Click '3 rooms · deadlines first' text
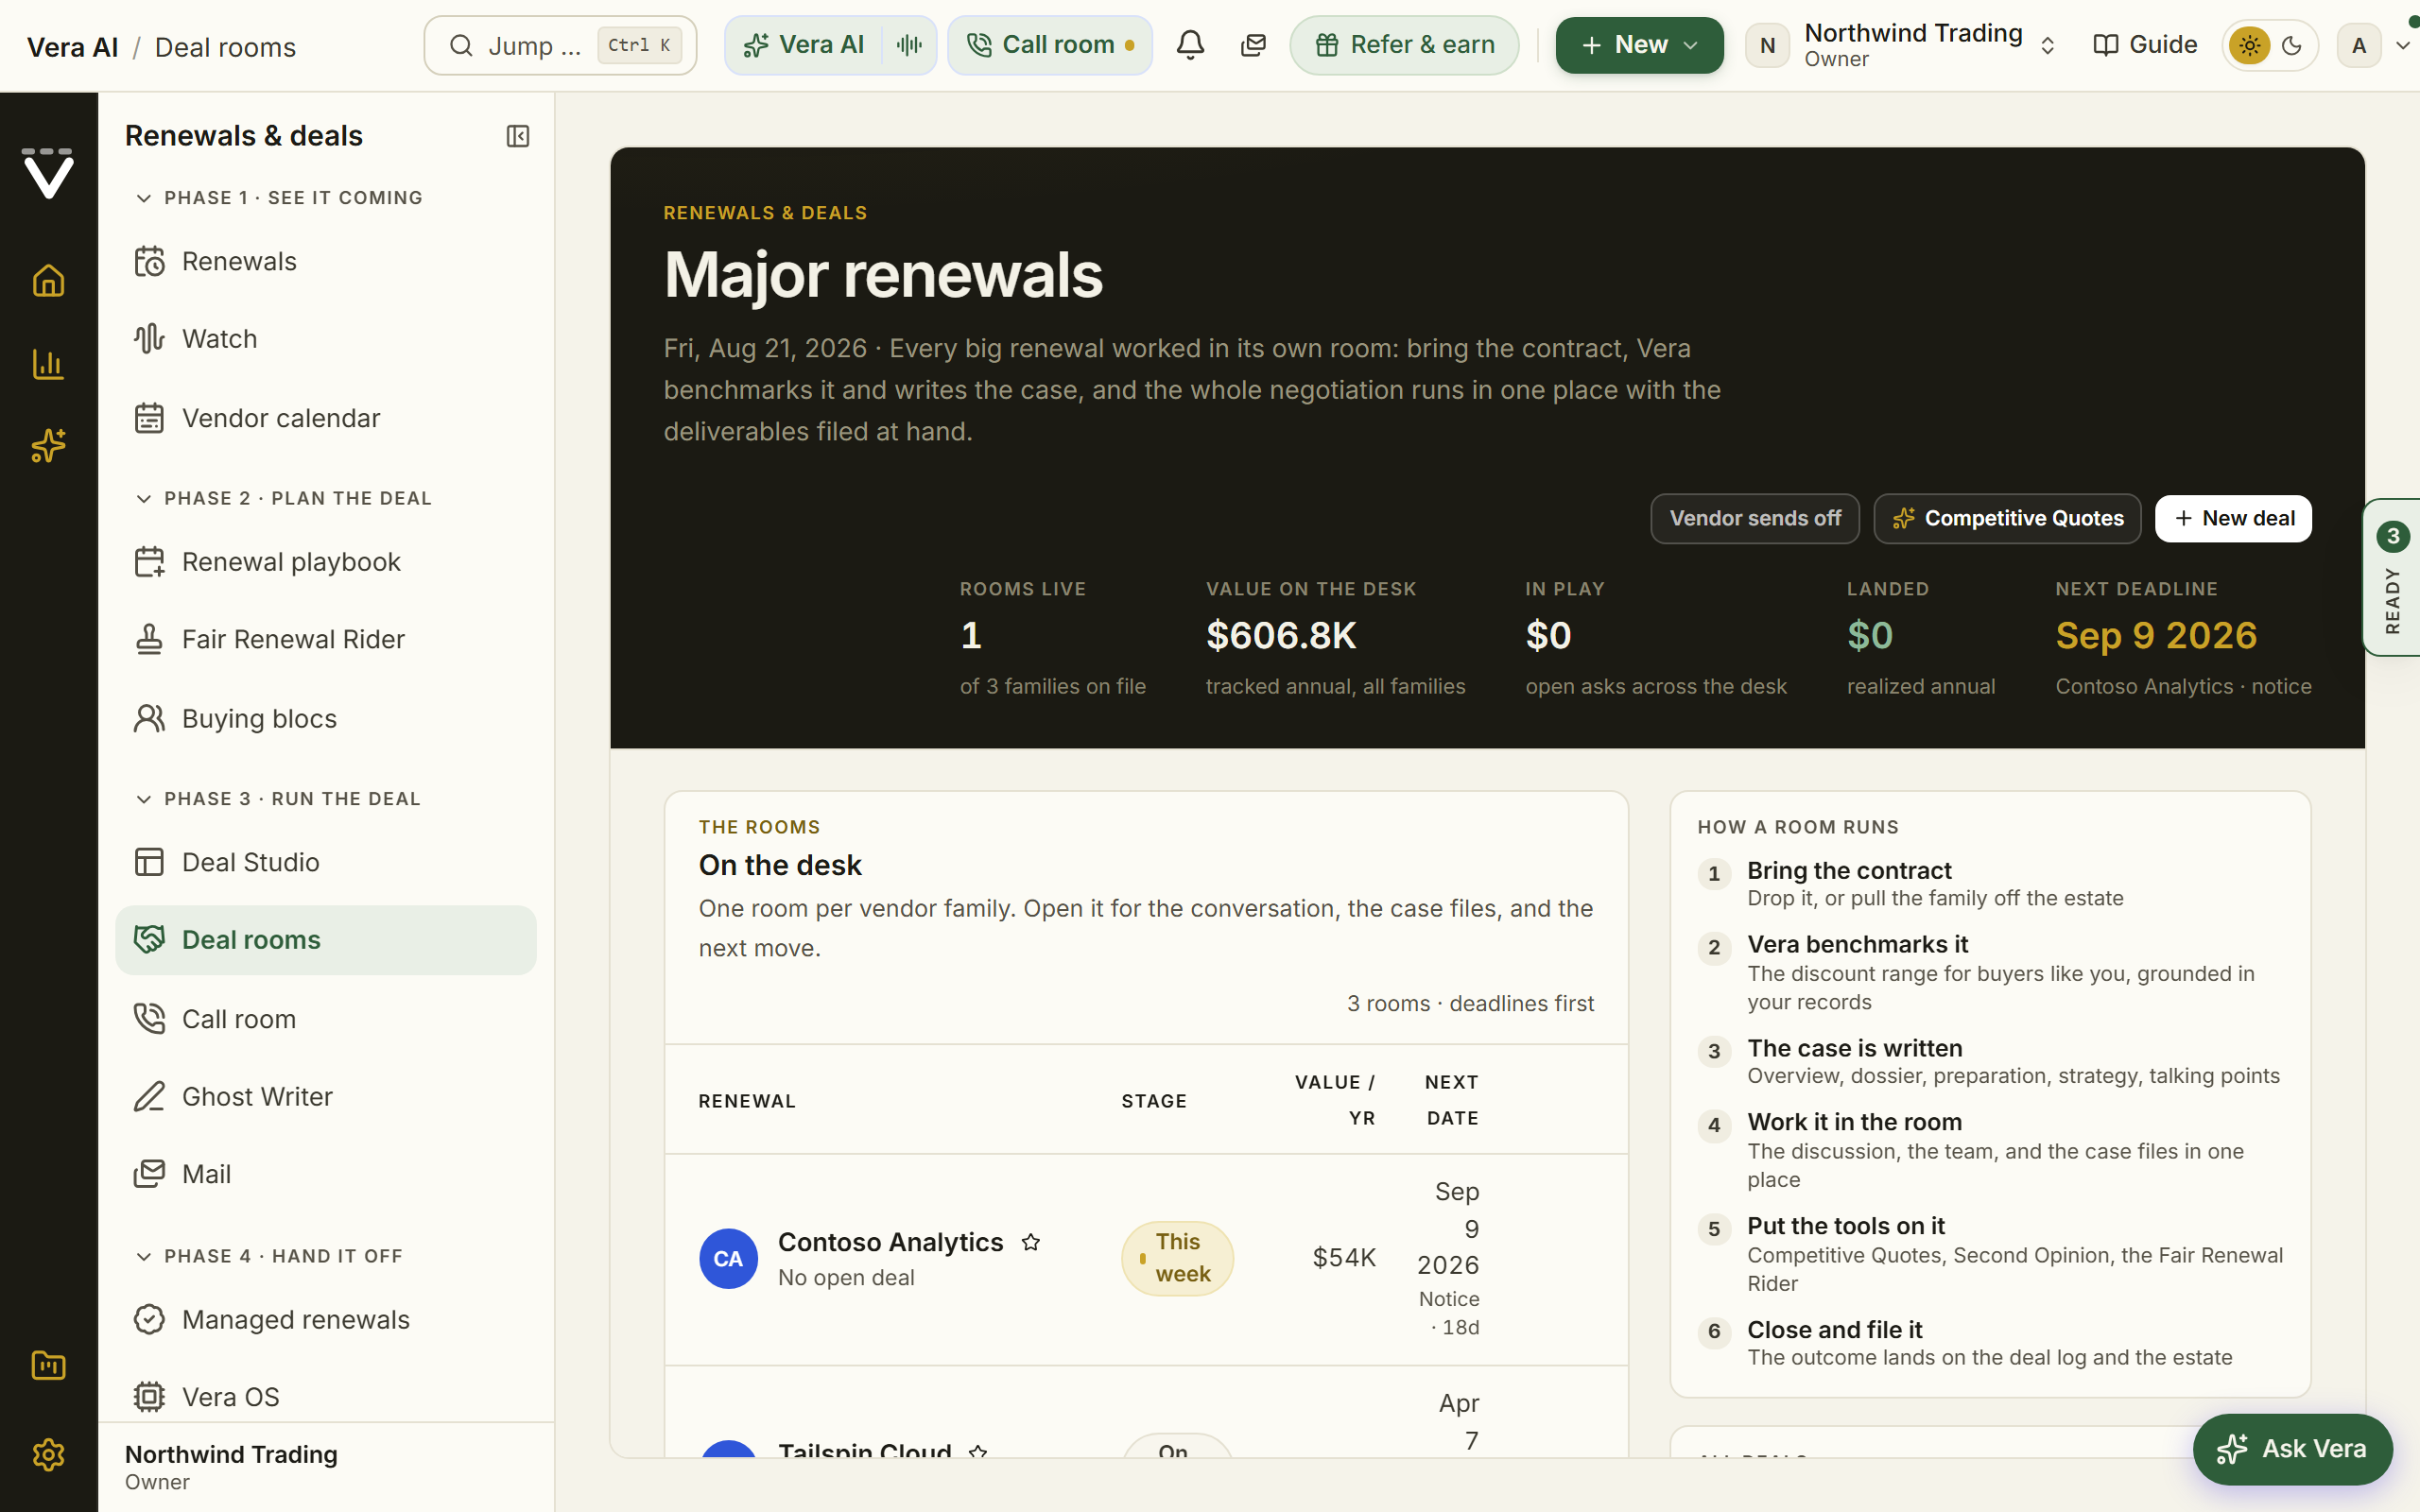This screenshot has width=2420, height=1512. coord(1470,1003)
